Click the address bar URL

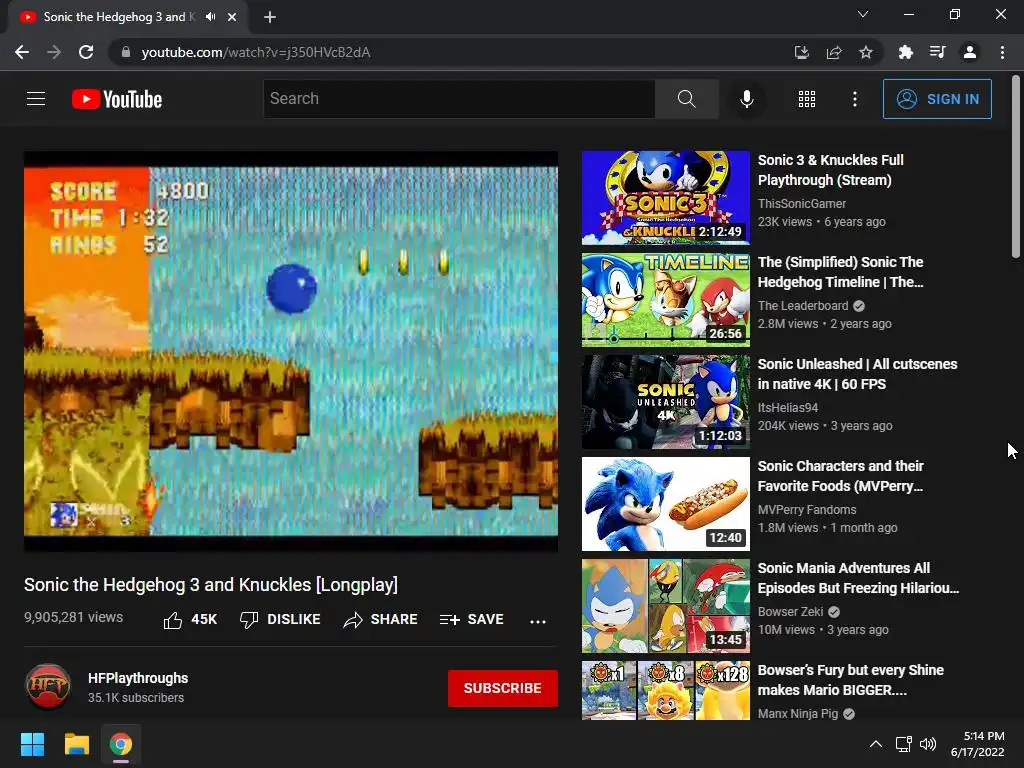256,52
